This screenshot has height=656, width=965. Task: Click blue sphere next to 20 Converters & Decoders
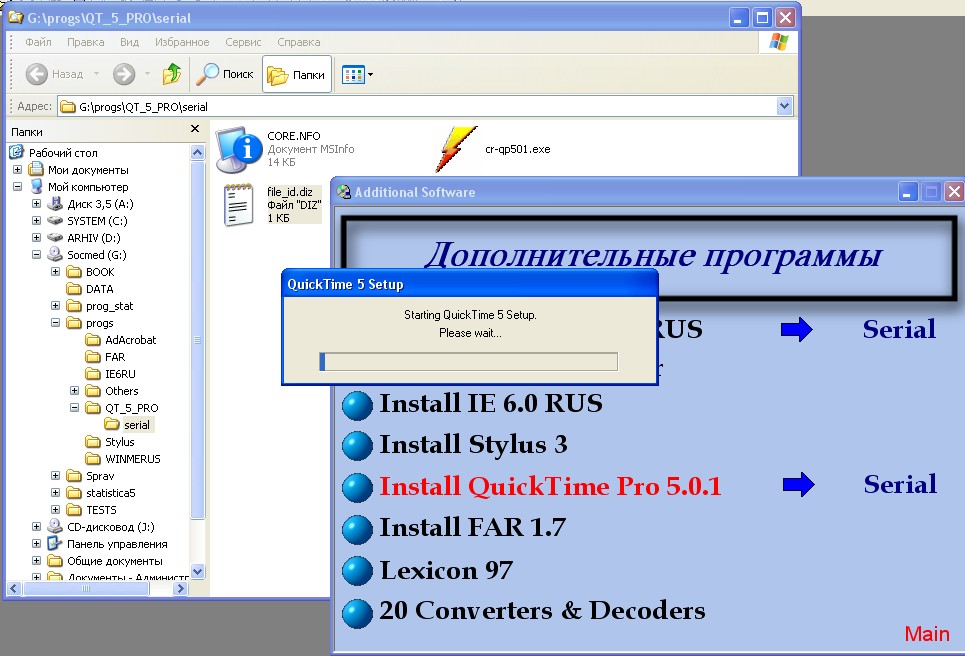(358, 614)
